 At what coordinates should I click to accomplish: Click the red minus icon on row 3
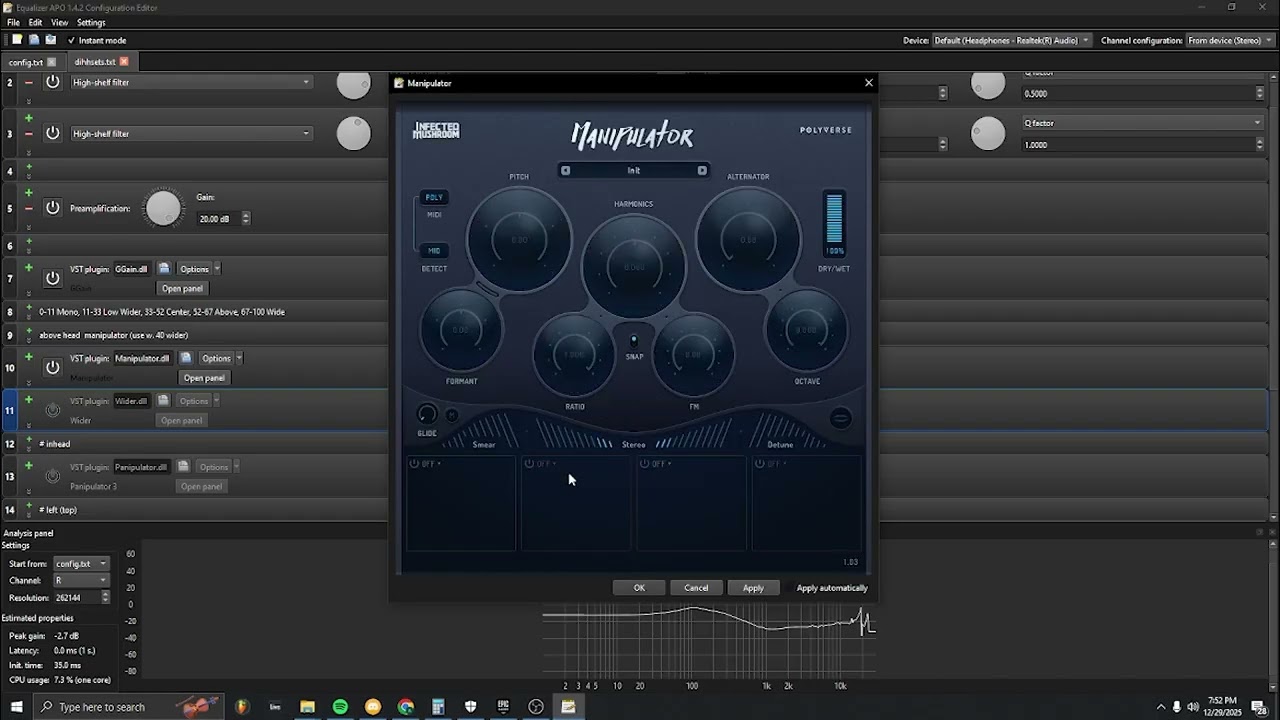pos(28,133)
